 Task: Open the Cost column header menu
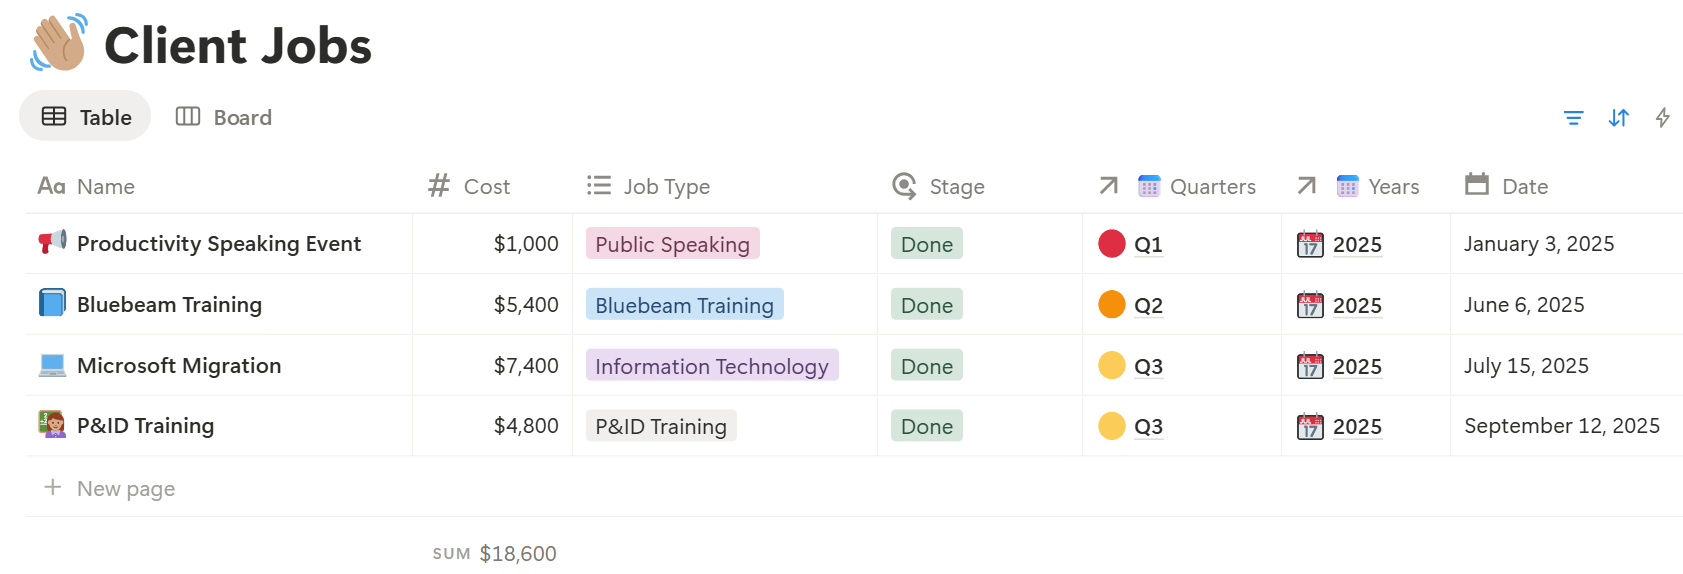(x=486, y=187)
